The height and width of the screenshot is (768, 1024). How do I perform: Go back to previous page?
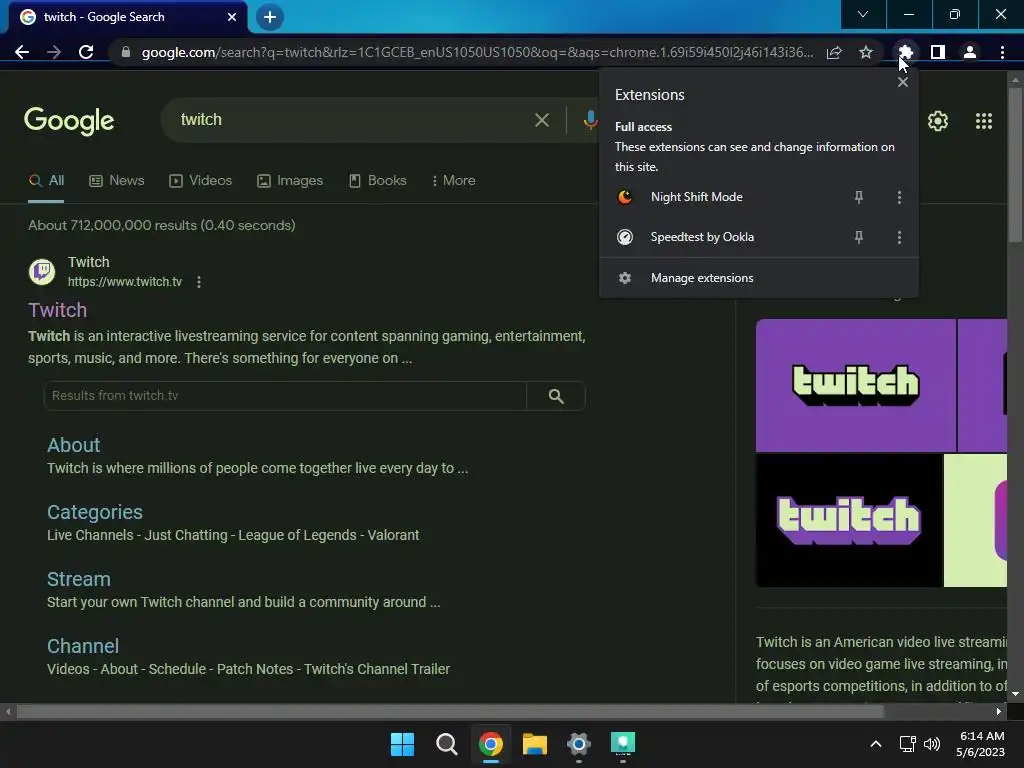22,52
